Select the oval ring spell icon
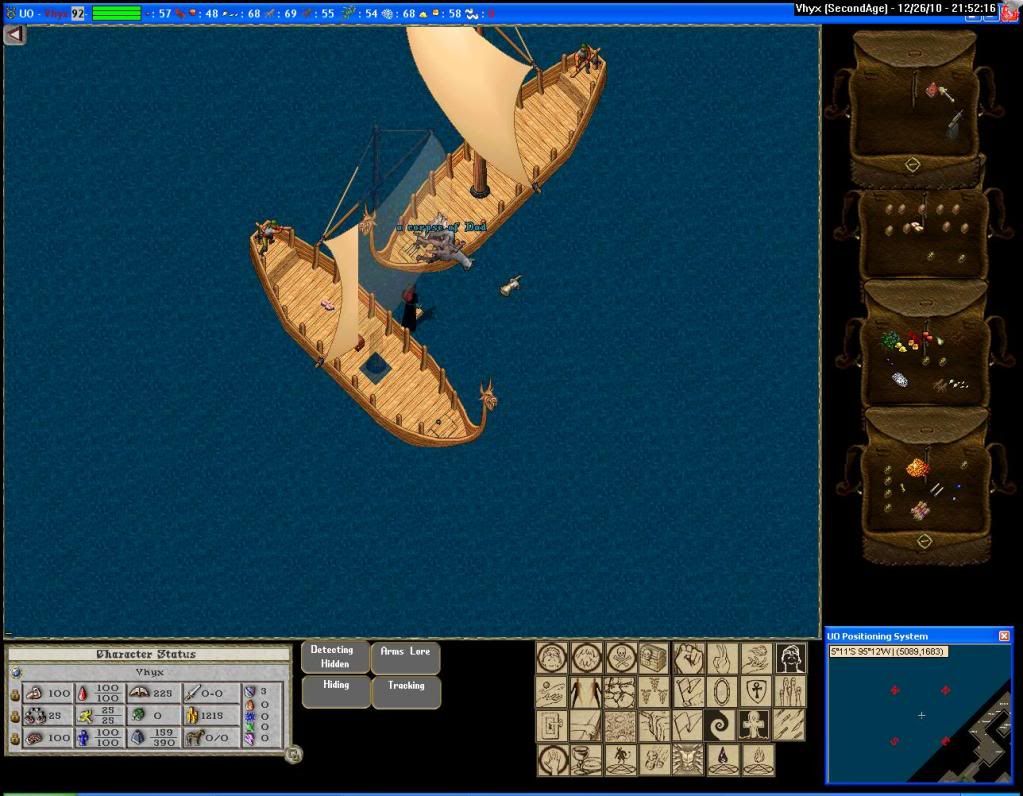This screenshot has height=796, width=1023. [x=722, y=692]
